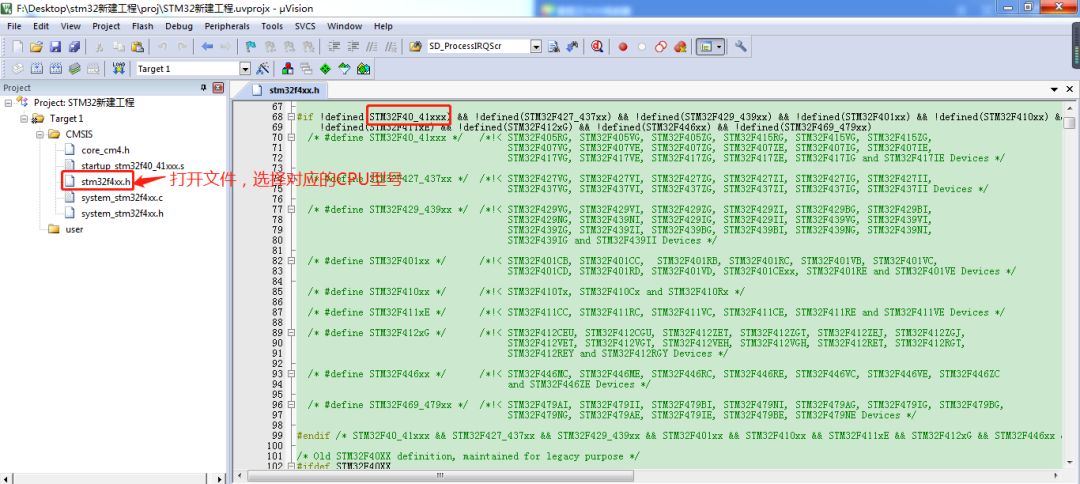Image resolution: width=1080 pixels, height=484 pixels.
Task: Kill all breakpoints icon
Action: point(680,47)
